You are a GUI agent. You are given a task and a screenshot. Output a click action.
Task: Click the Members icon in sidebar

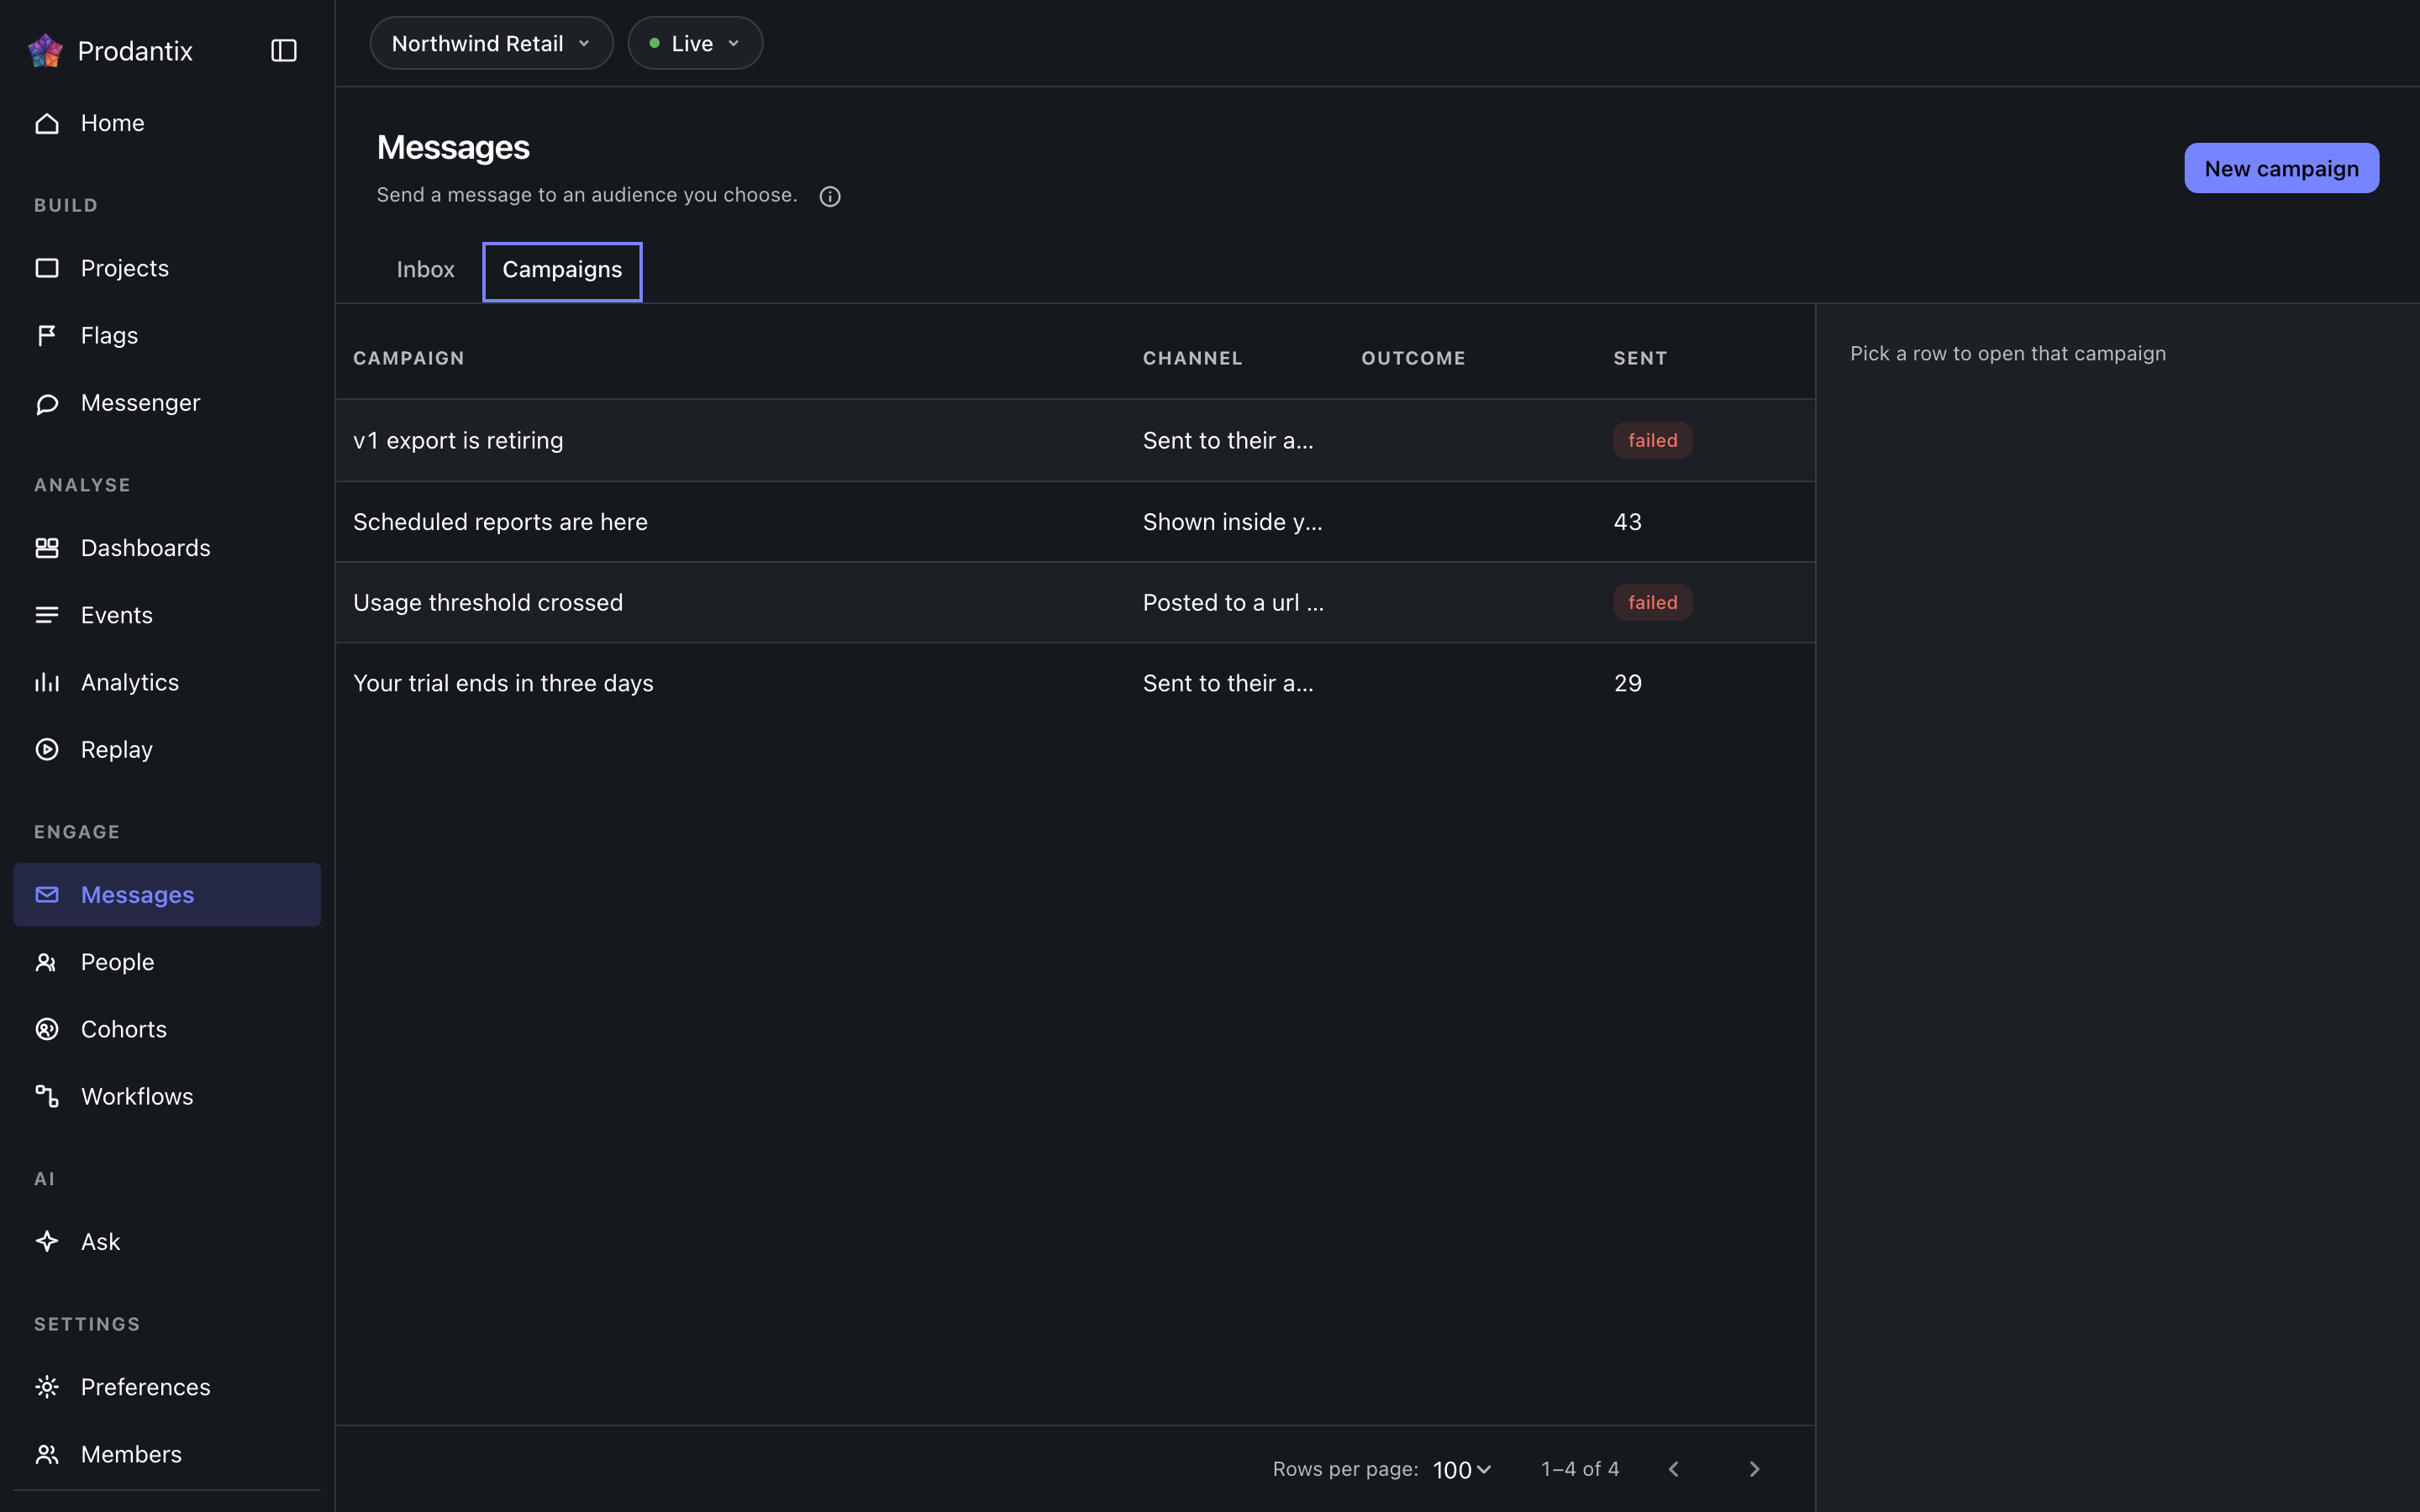coord(47,1454)
